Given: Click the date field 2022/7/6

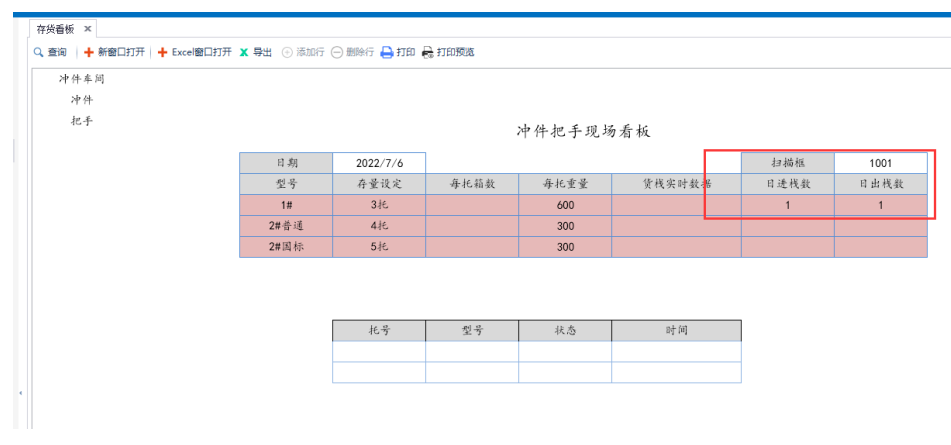Looking at the screenshot, I should (379, 163).
